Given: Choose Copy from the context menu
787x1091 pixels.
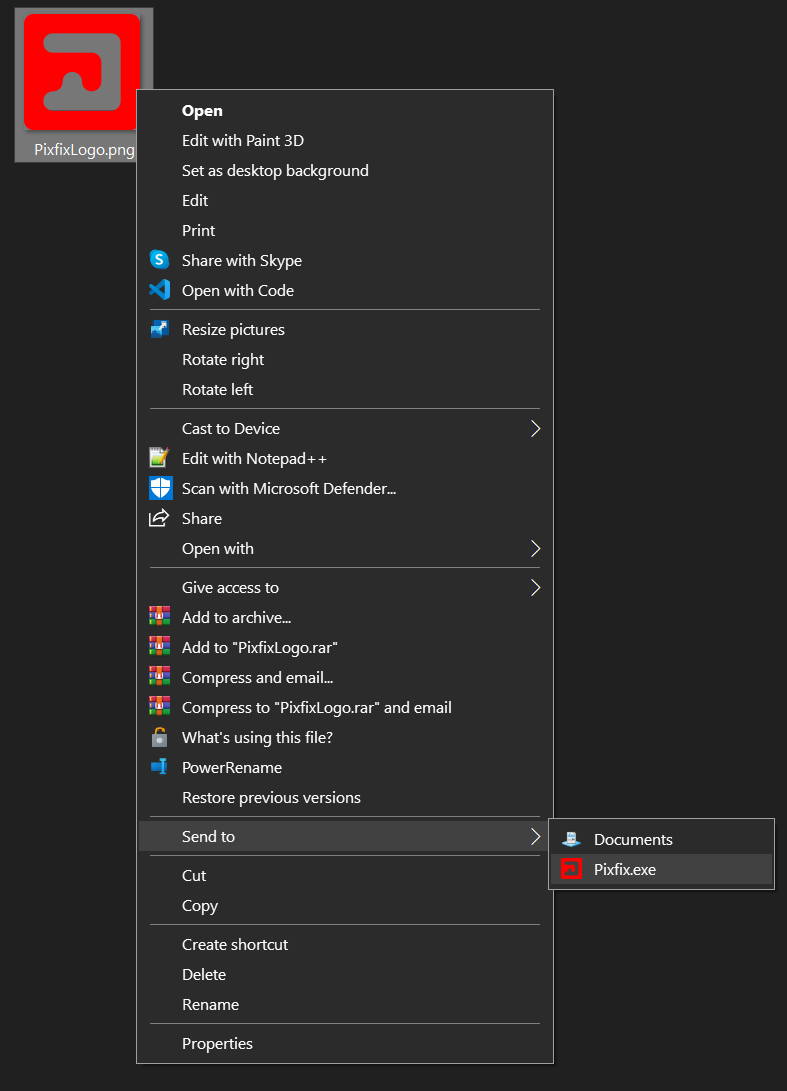Looking at the screenshot, I should [x=345, y=905].
